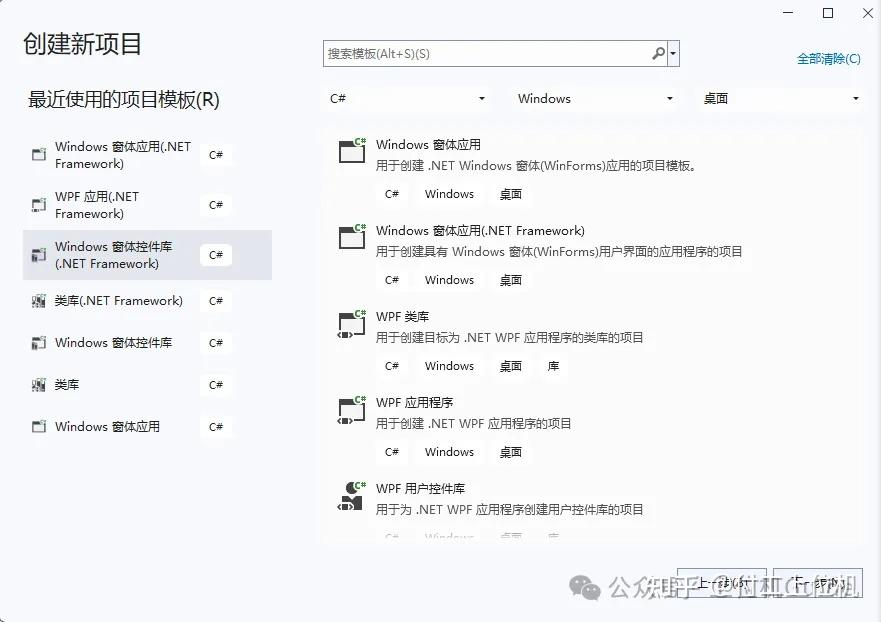Screen dimensions: 881x622
Task: Click icon of recent Windows 窗体控件库 without .NET Framework
Action: 39,343
